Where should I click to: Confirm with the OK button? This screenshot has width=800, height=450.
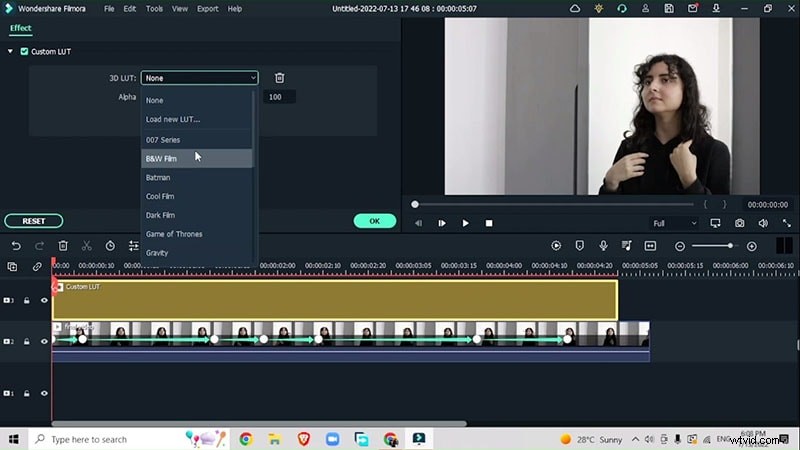tap(374, 221)
